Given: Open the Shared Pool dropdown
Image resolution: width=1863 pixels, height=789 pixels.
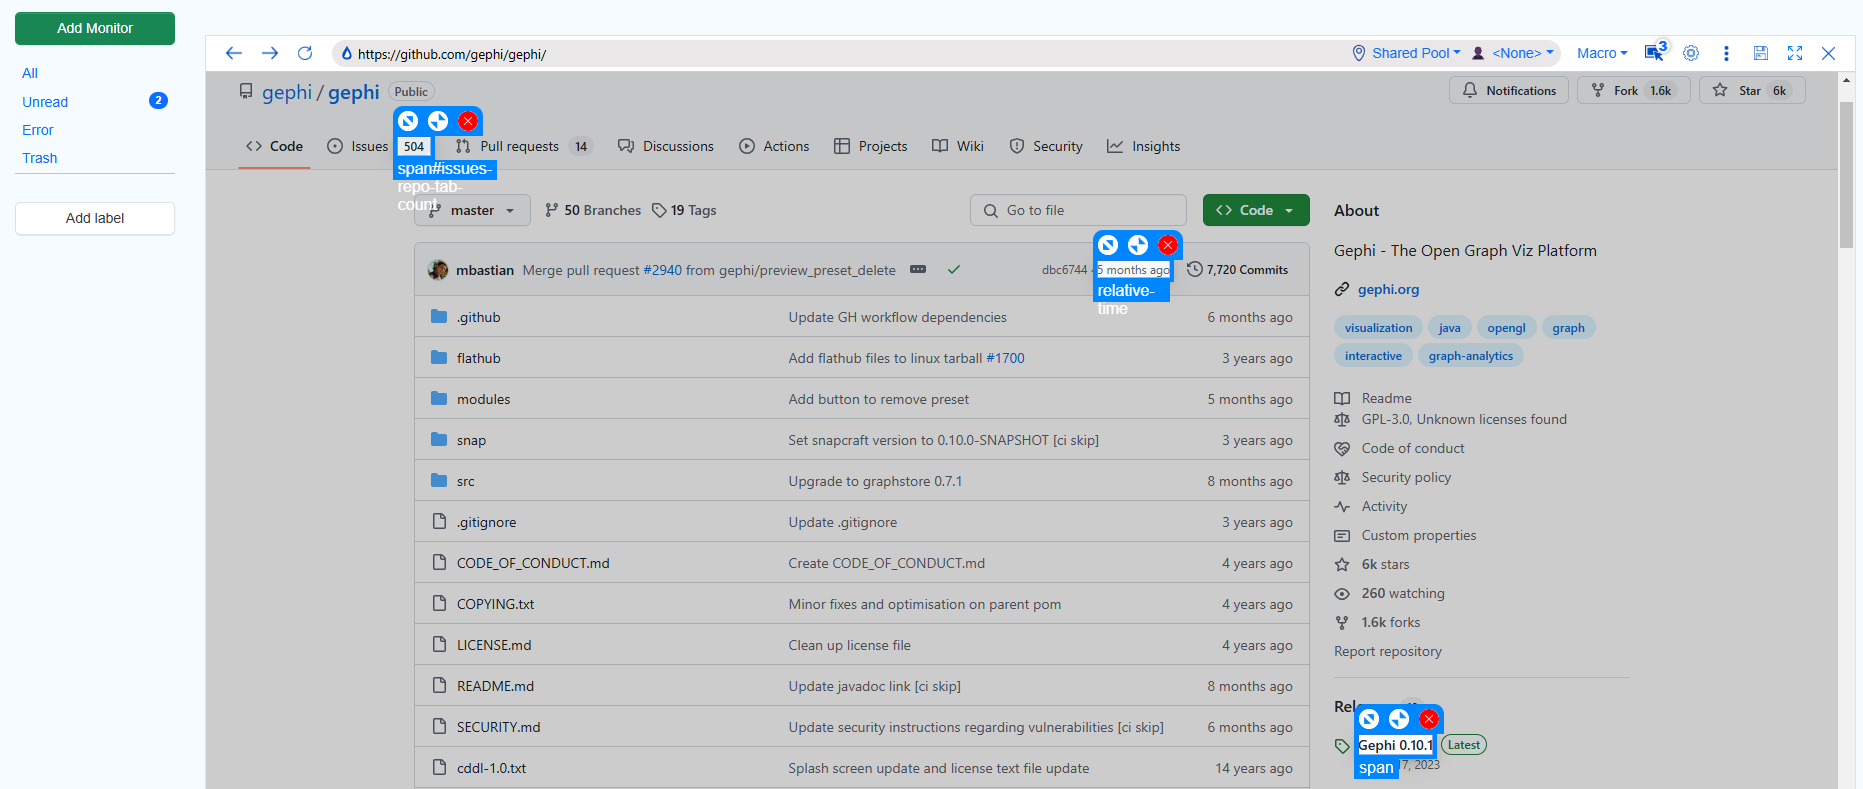Looking at the screenshot, I should (1407, 53).
